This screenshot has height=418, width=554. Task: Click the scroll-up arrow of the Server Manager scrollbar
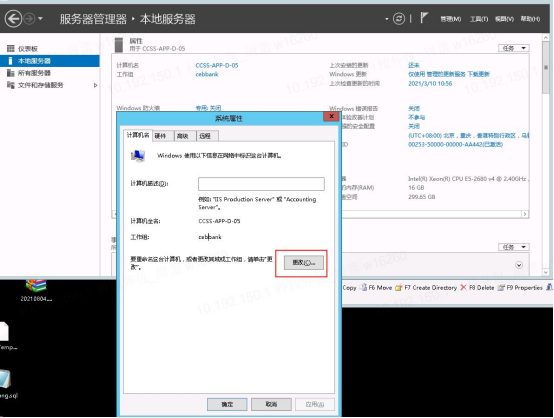pyautogui.click(x=546, y=37)
